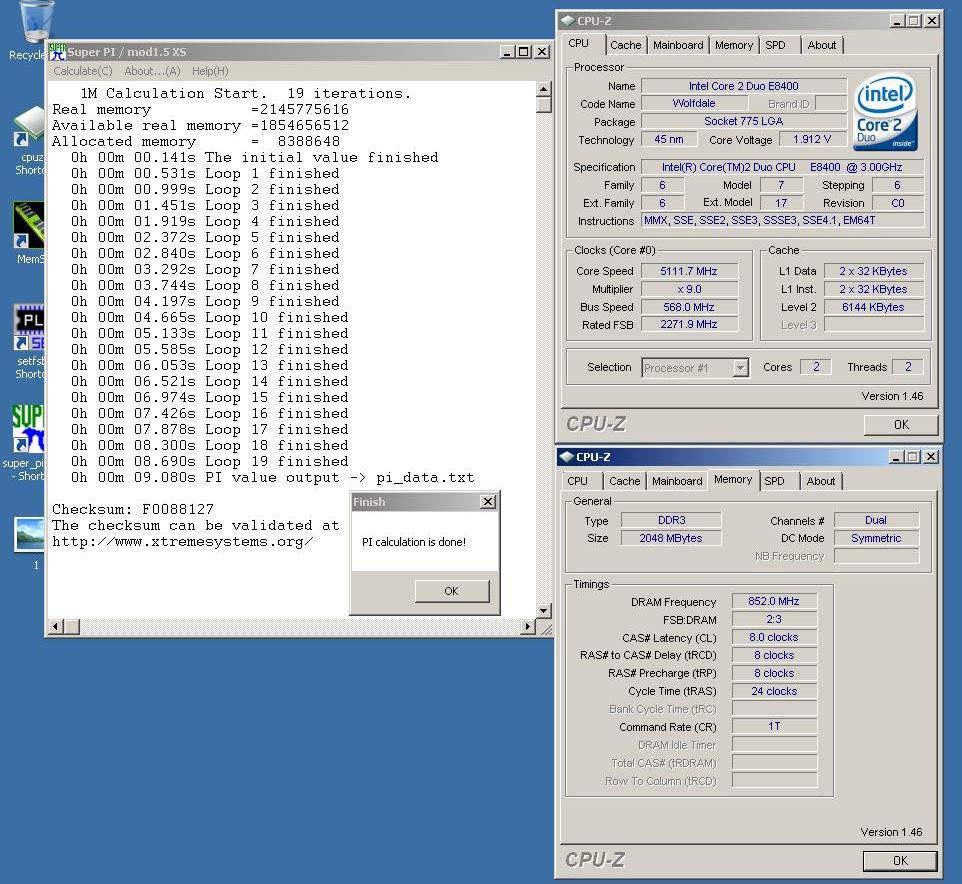Click the memory Size value 2048 MBytes
Image resolution: width=962 pixels, height=884 pixels.
pos(671,538)
